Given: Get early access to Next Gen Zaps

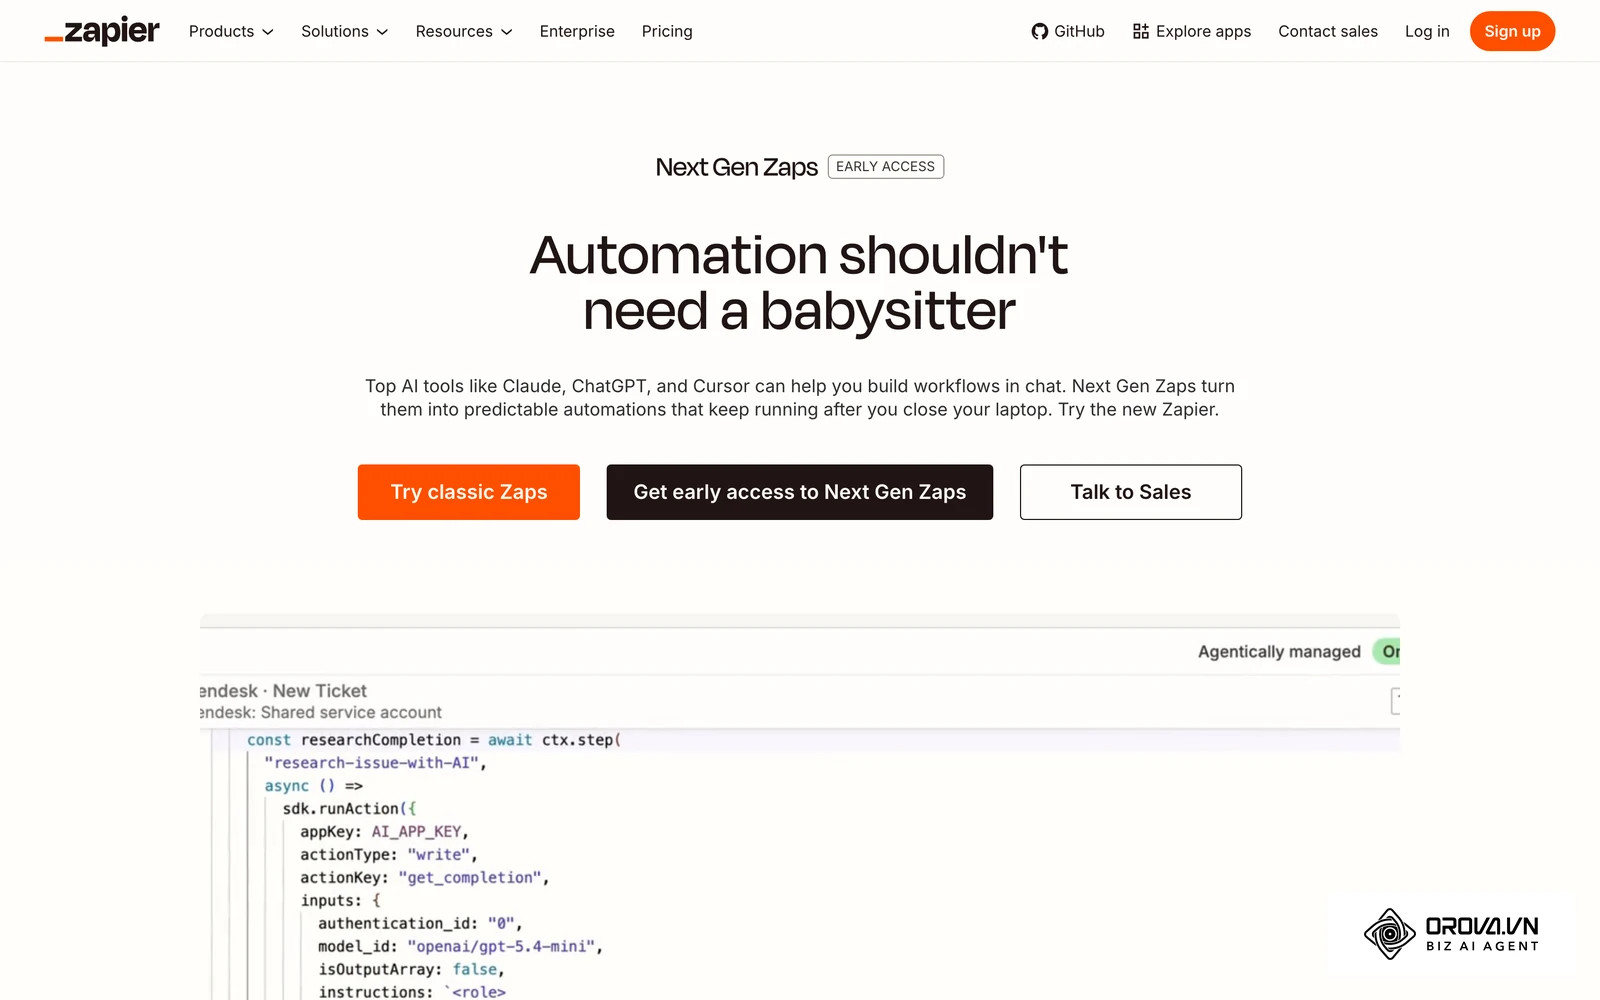Looking at the screenshot, I should (x=800, y=492).
